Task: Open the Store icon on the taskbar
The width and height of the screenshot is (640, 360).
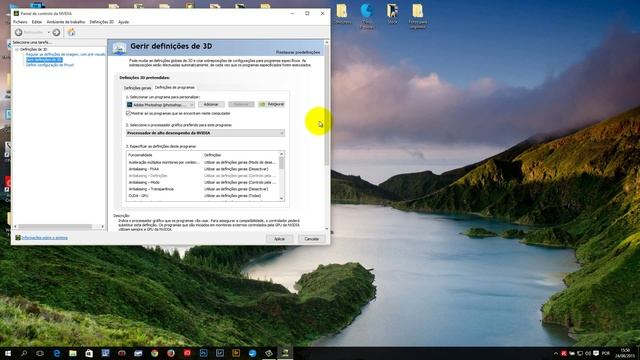Action: click(x=89, y=353)
